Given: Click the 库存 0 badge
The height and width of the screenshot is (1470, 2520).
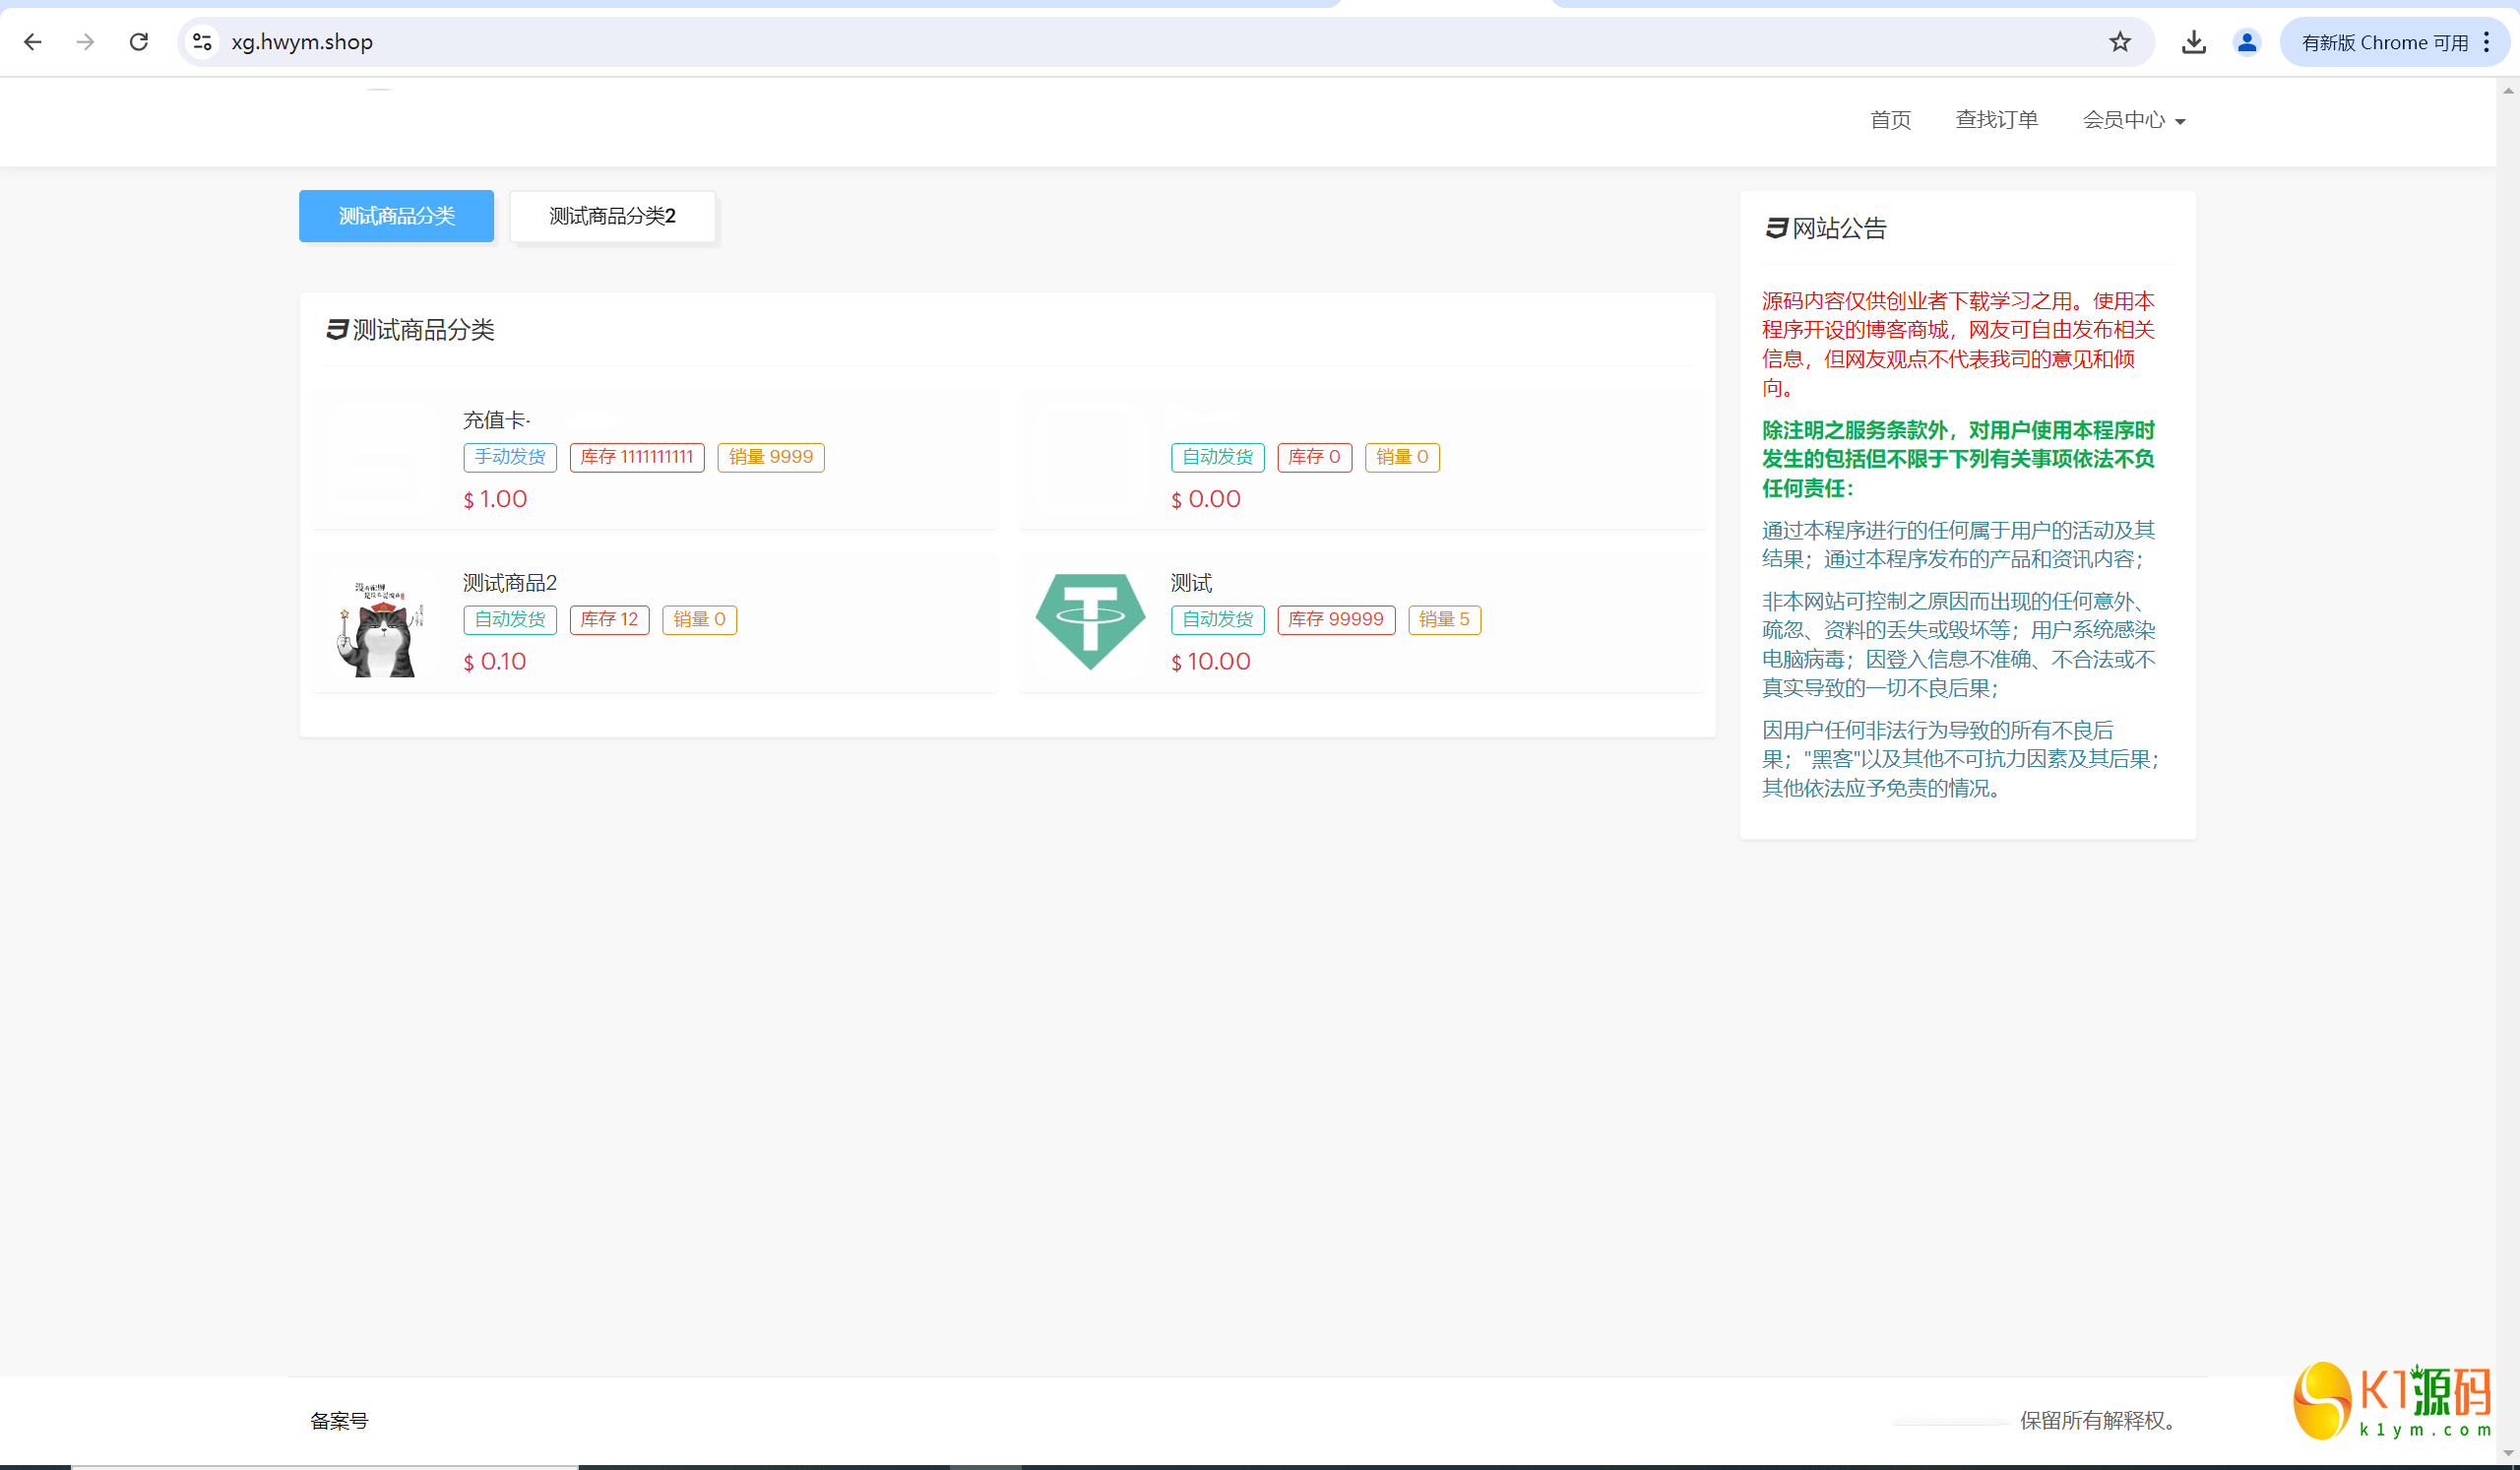Looking at the screenshot, I should [x=1314, y=457].
